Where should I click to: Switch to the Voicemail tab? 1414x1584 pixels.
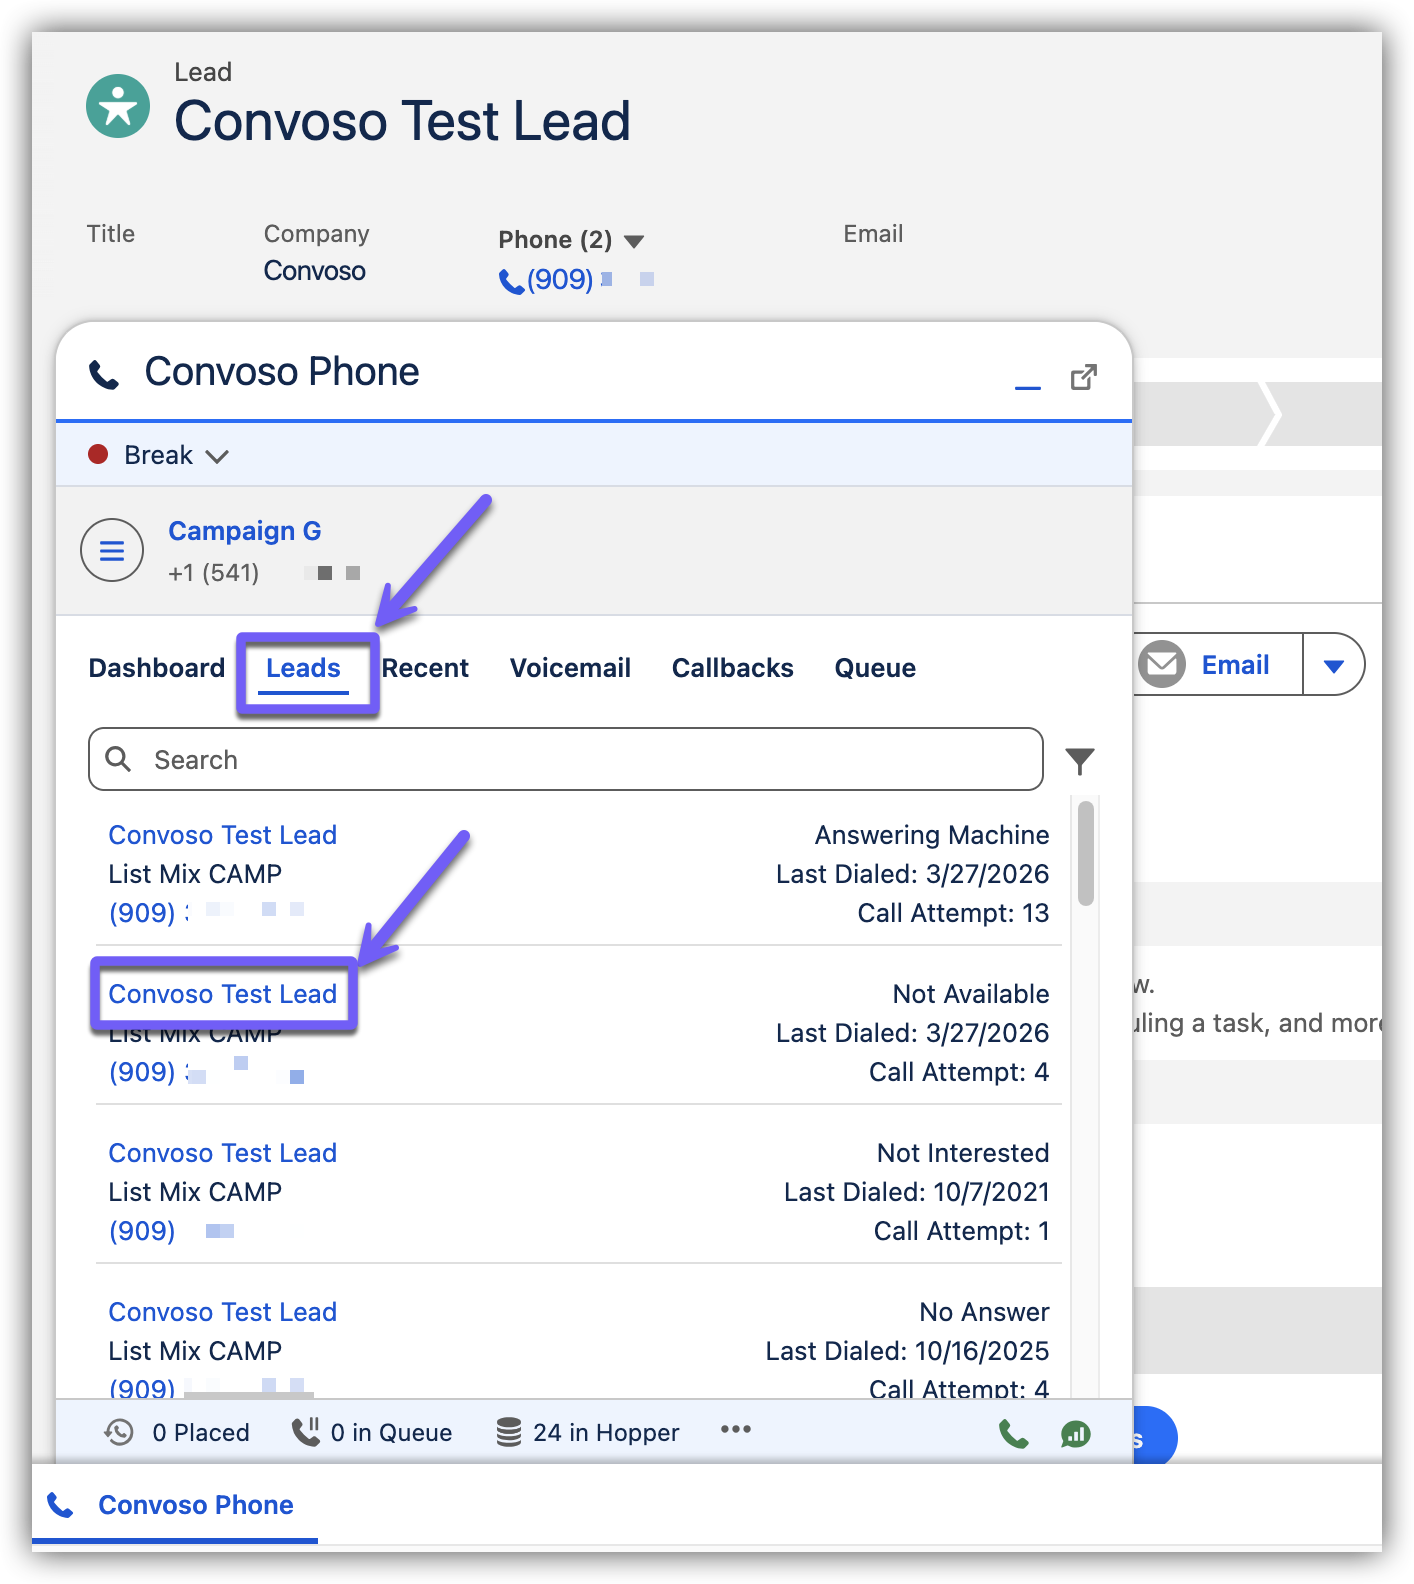tap(570, 668)
